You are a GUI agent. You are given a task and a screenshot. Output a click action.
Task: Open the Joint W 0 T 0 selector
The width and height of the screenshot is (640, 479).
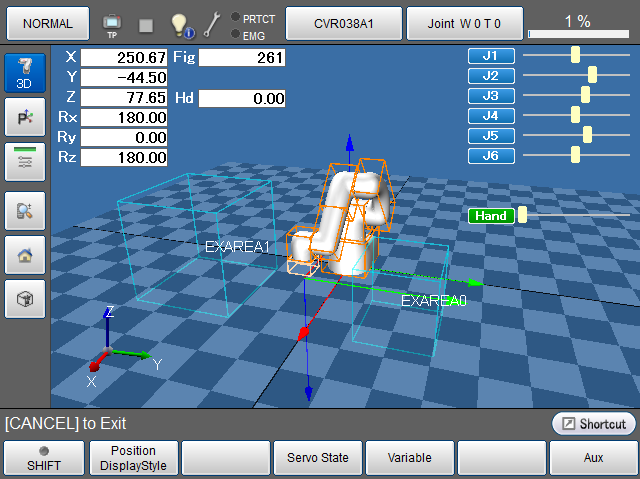click(x=464, y=22)
